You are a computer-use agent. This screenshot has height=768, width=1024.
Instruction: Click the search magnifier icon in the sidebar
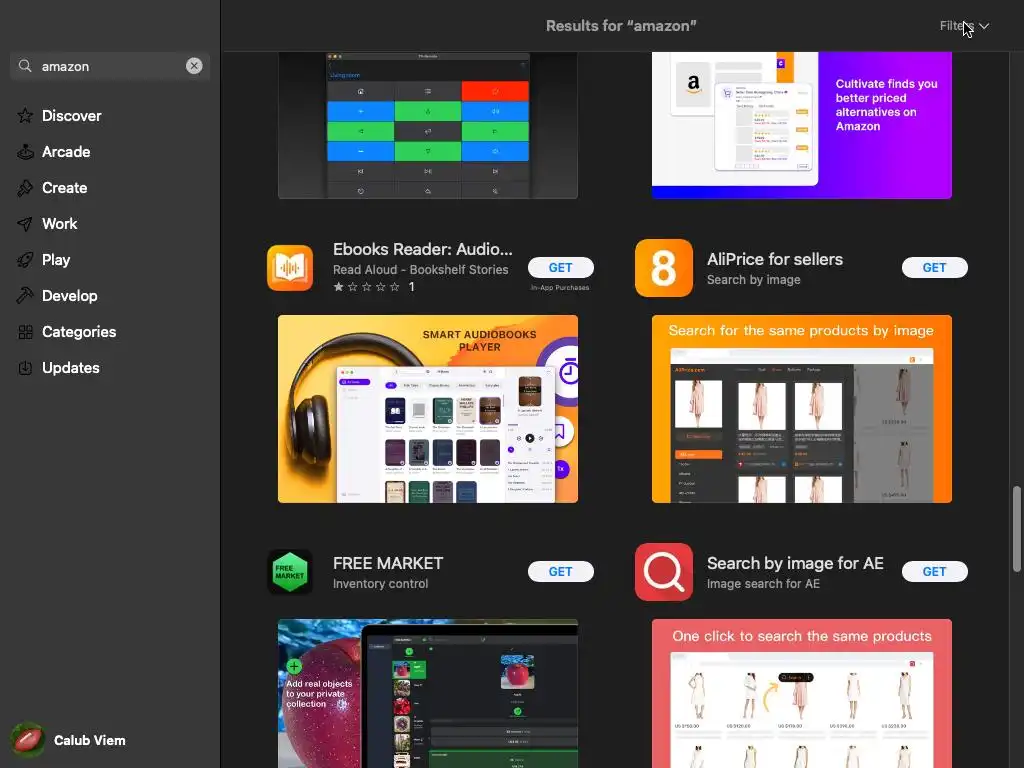(25, 66)
